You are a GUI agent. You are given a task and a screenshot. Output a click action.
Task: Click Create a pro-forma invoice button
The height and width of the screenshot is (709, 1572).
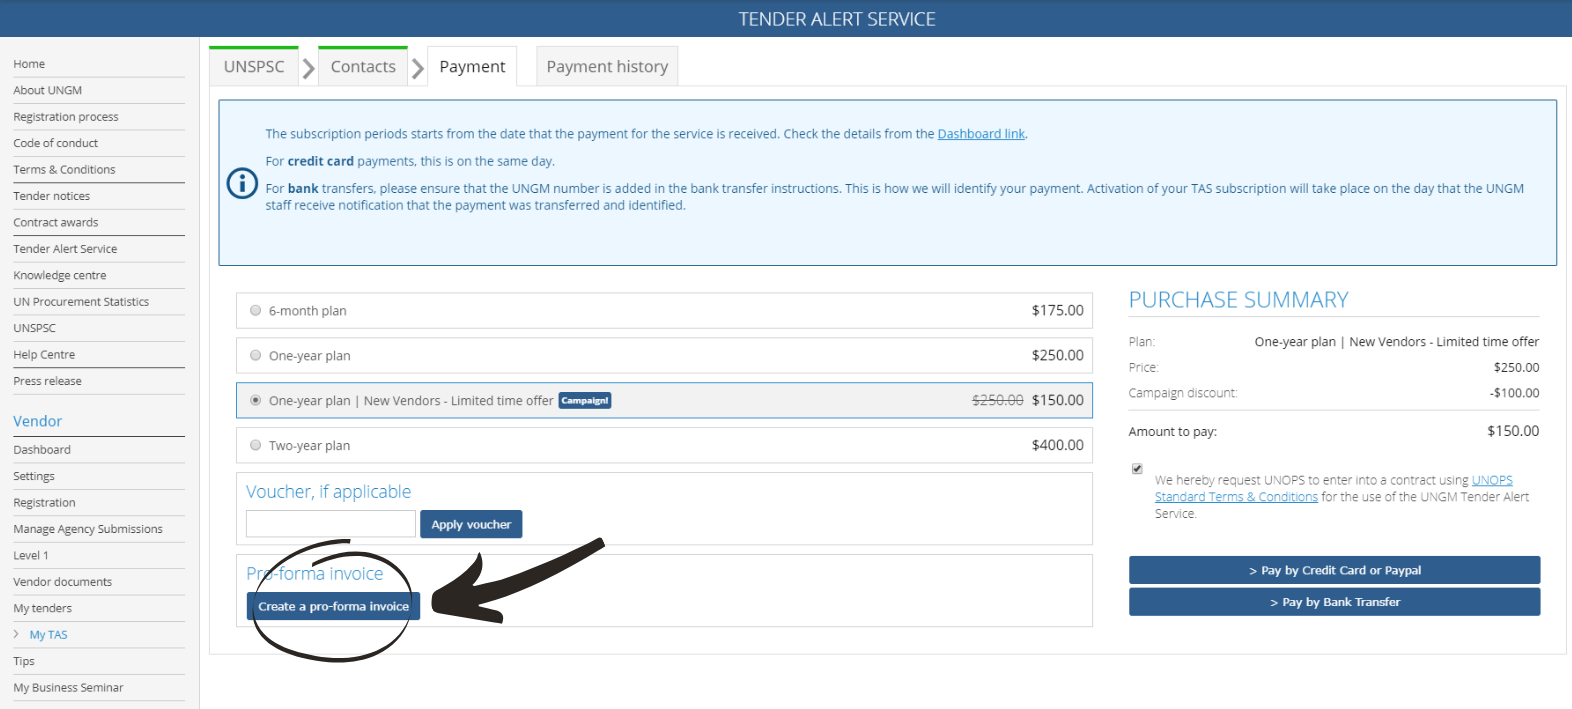pyautogui.click(x=333, y=606)
